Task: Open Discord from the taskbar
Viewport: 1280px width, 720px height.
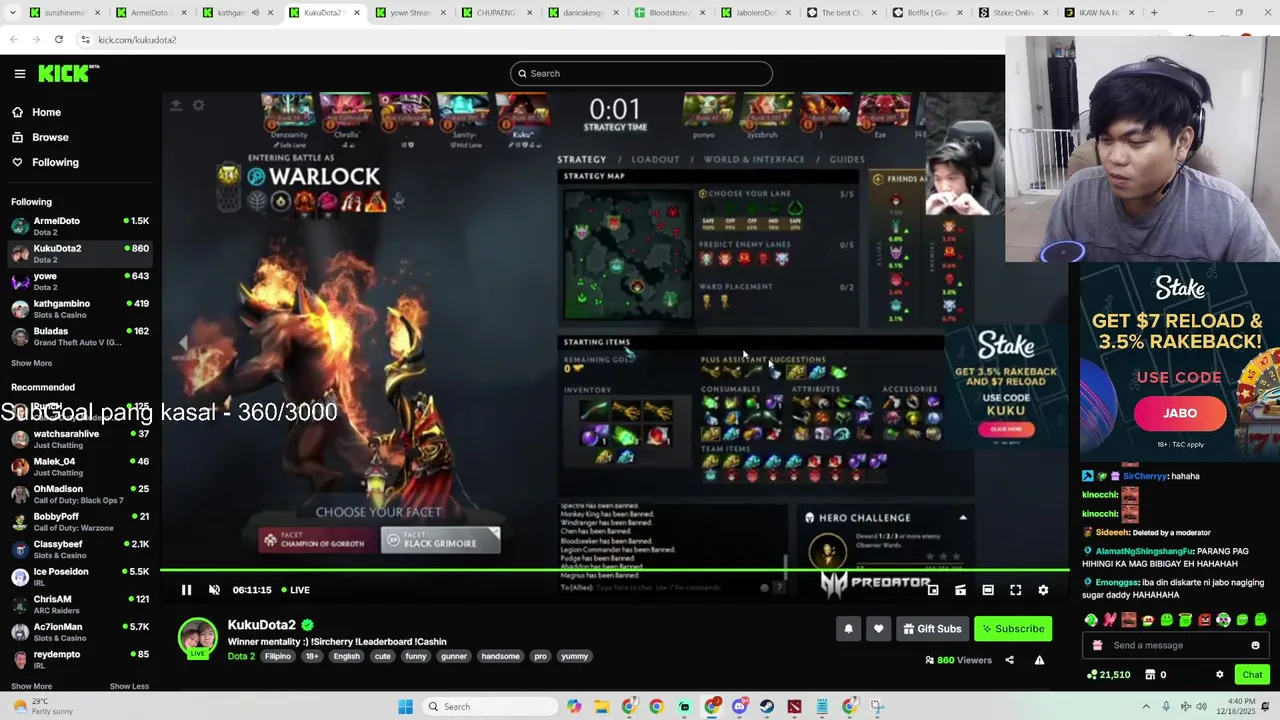Action: click(739, 707)
